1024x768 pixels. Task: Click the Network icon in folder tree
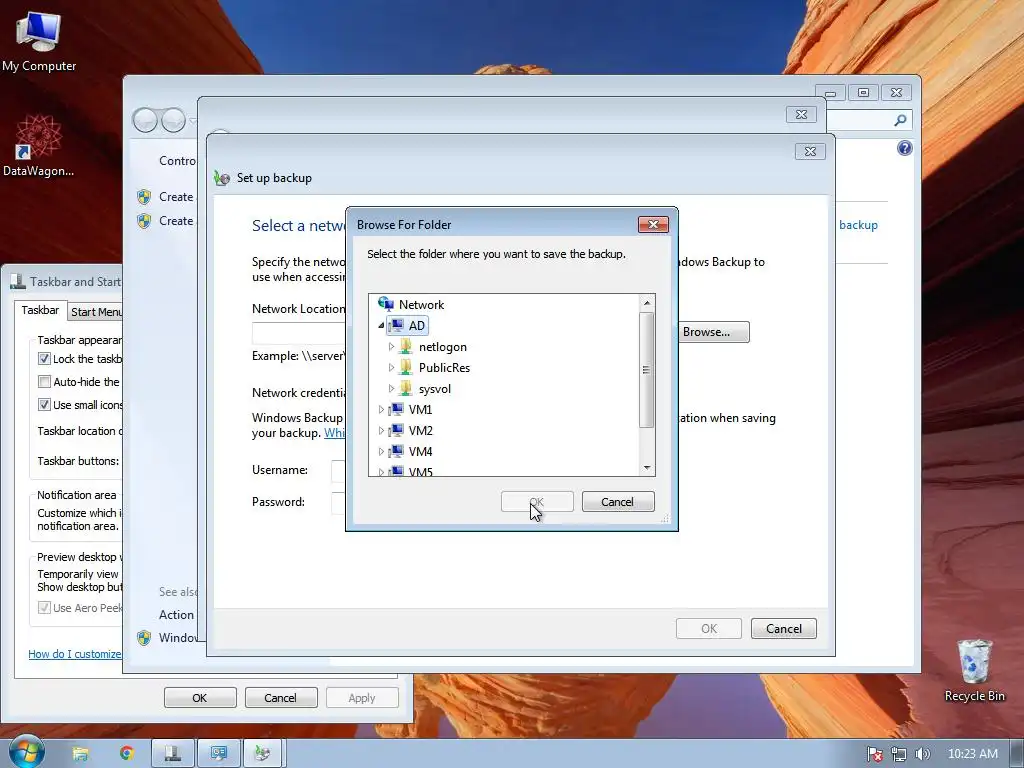coord(386,304)
